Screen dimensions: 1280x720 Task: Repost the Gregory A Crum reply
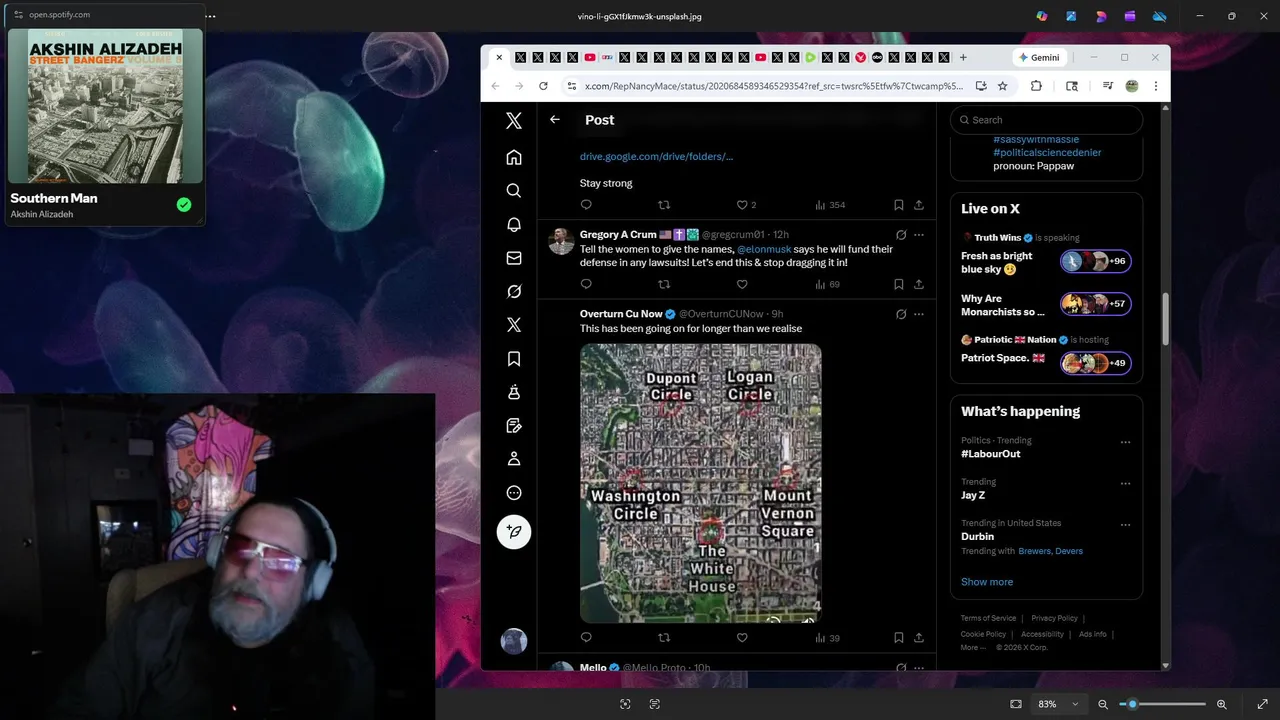(664, 284)
